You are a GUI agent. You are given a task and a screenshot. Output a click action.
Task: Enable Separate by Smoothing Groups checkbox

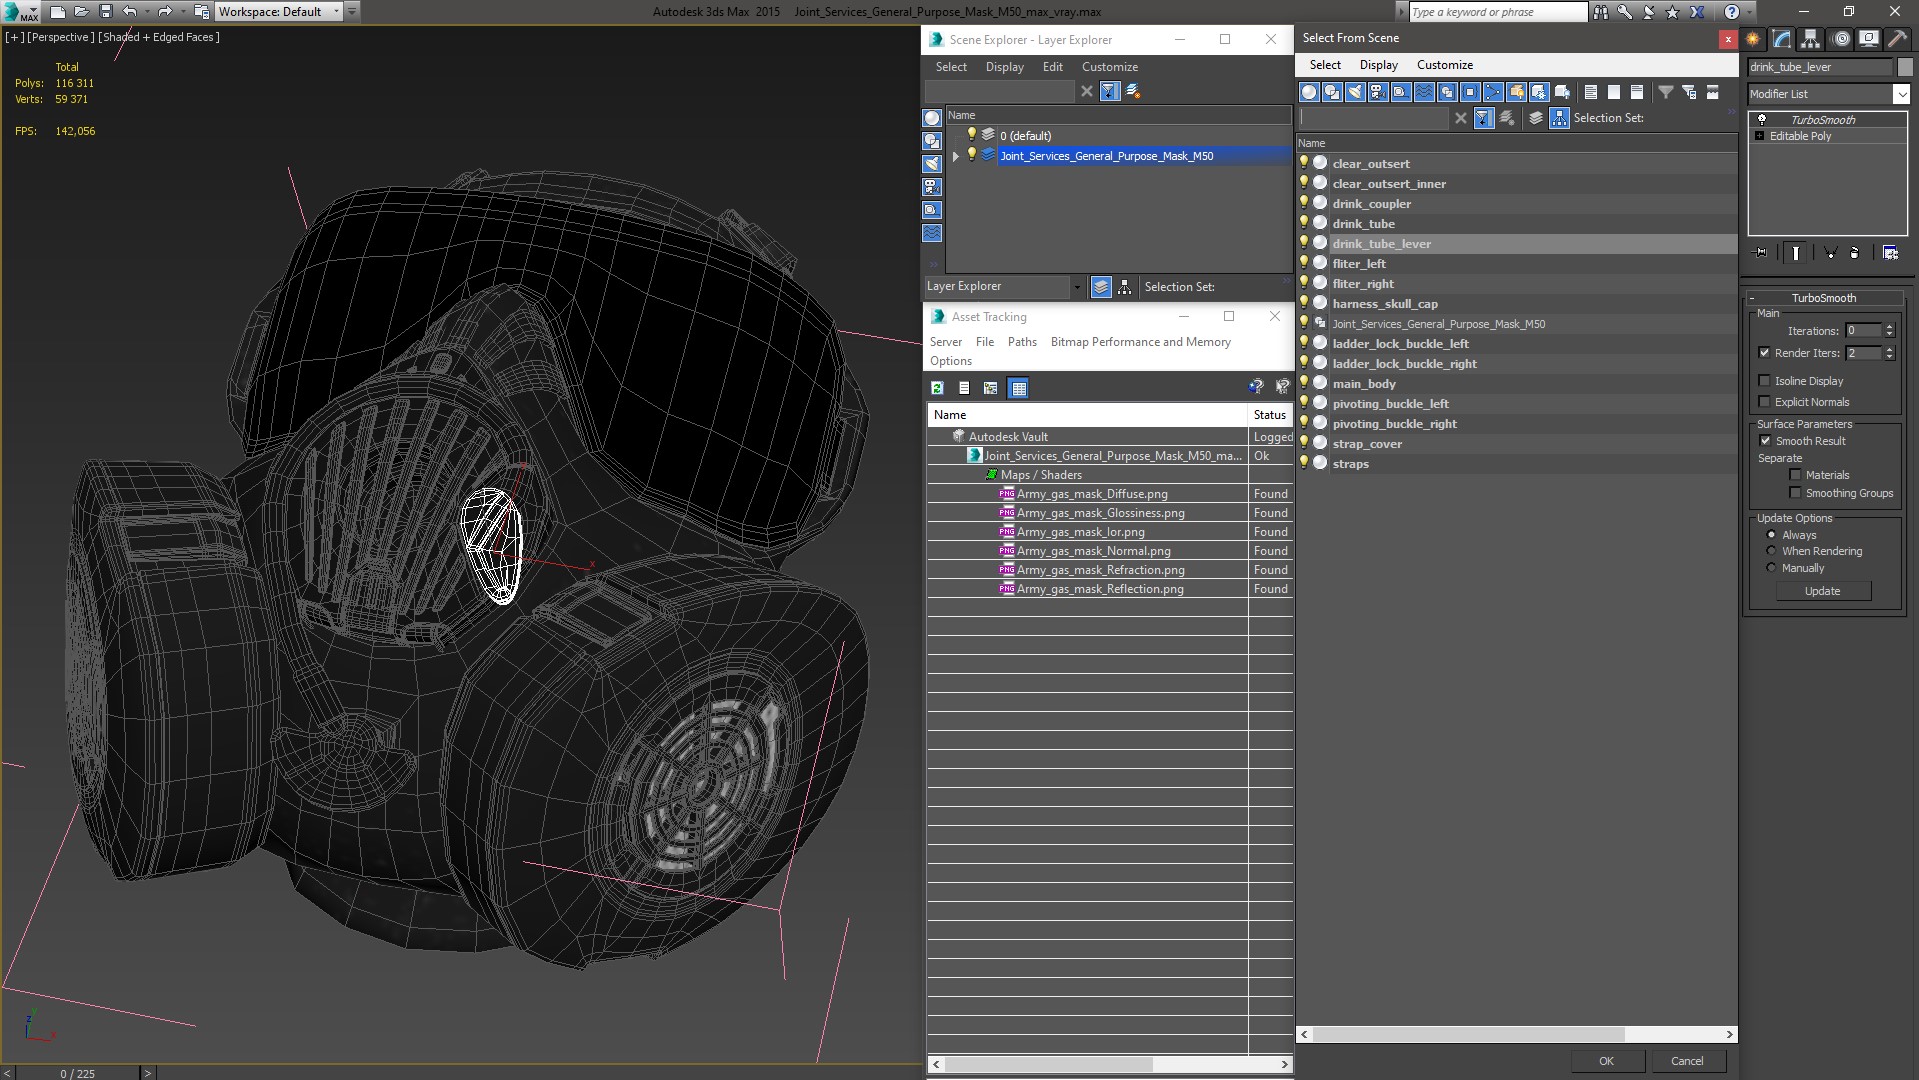click(x=1795, y=493)
